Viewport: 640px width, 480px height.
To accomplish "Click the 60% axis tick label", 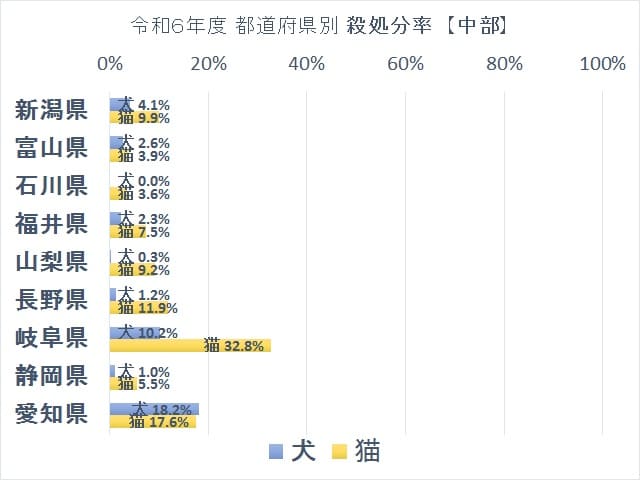I will [406, 64].
